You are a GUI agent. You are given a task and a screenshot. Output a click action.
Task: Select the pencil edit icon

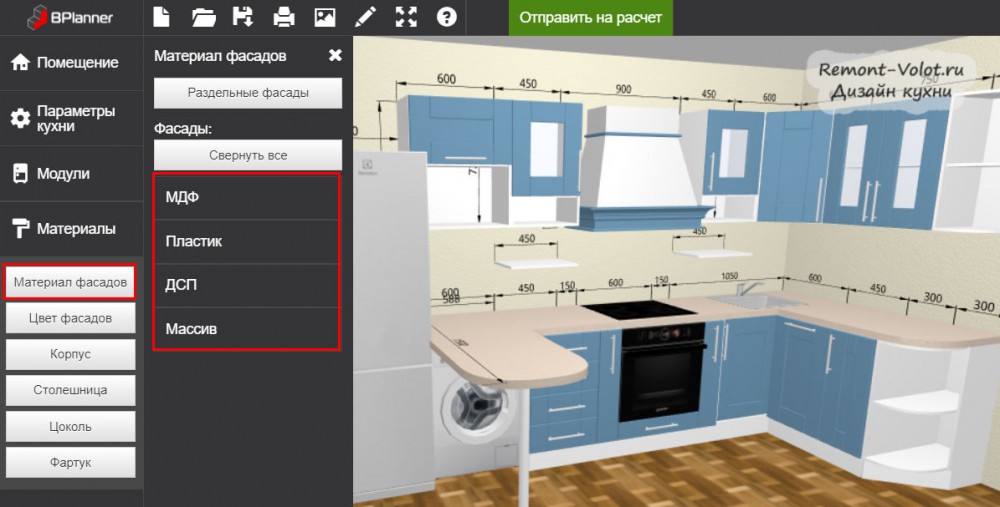point(365,17)
